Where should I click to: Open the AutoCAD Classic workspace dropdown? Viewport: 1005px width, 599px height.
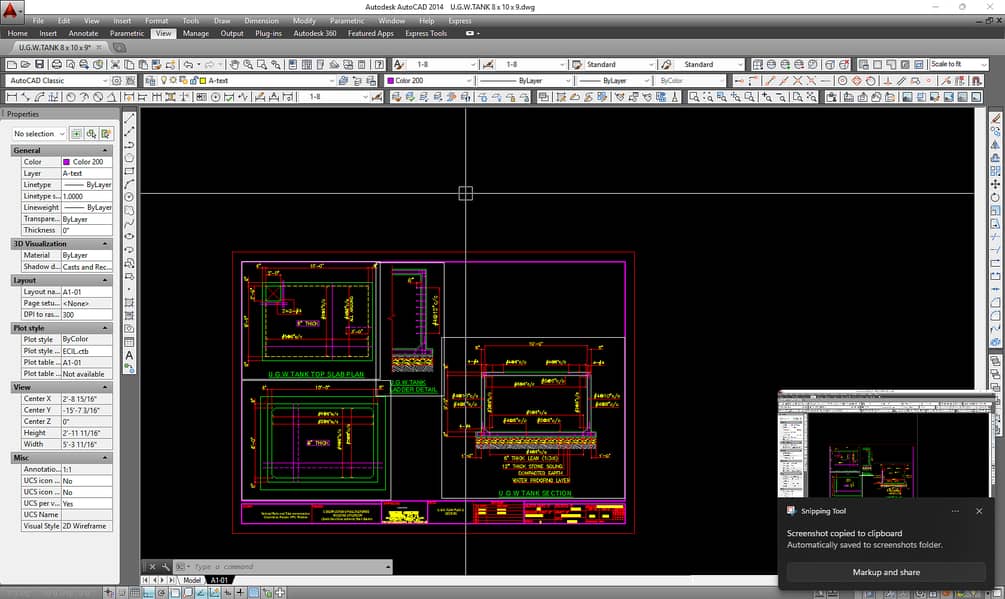pyautogui.click(x=58, y=81)
